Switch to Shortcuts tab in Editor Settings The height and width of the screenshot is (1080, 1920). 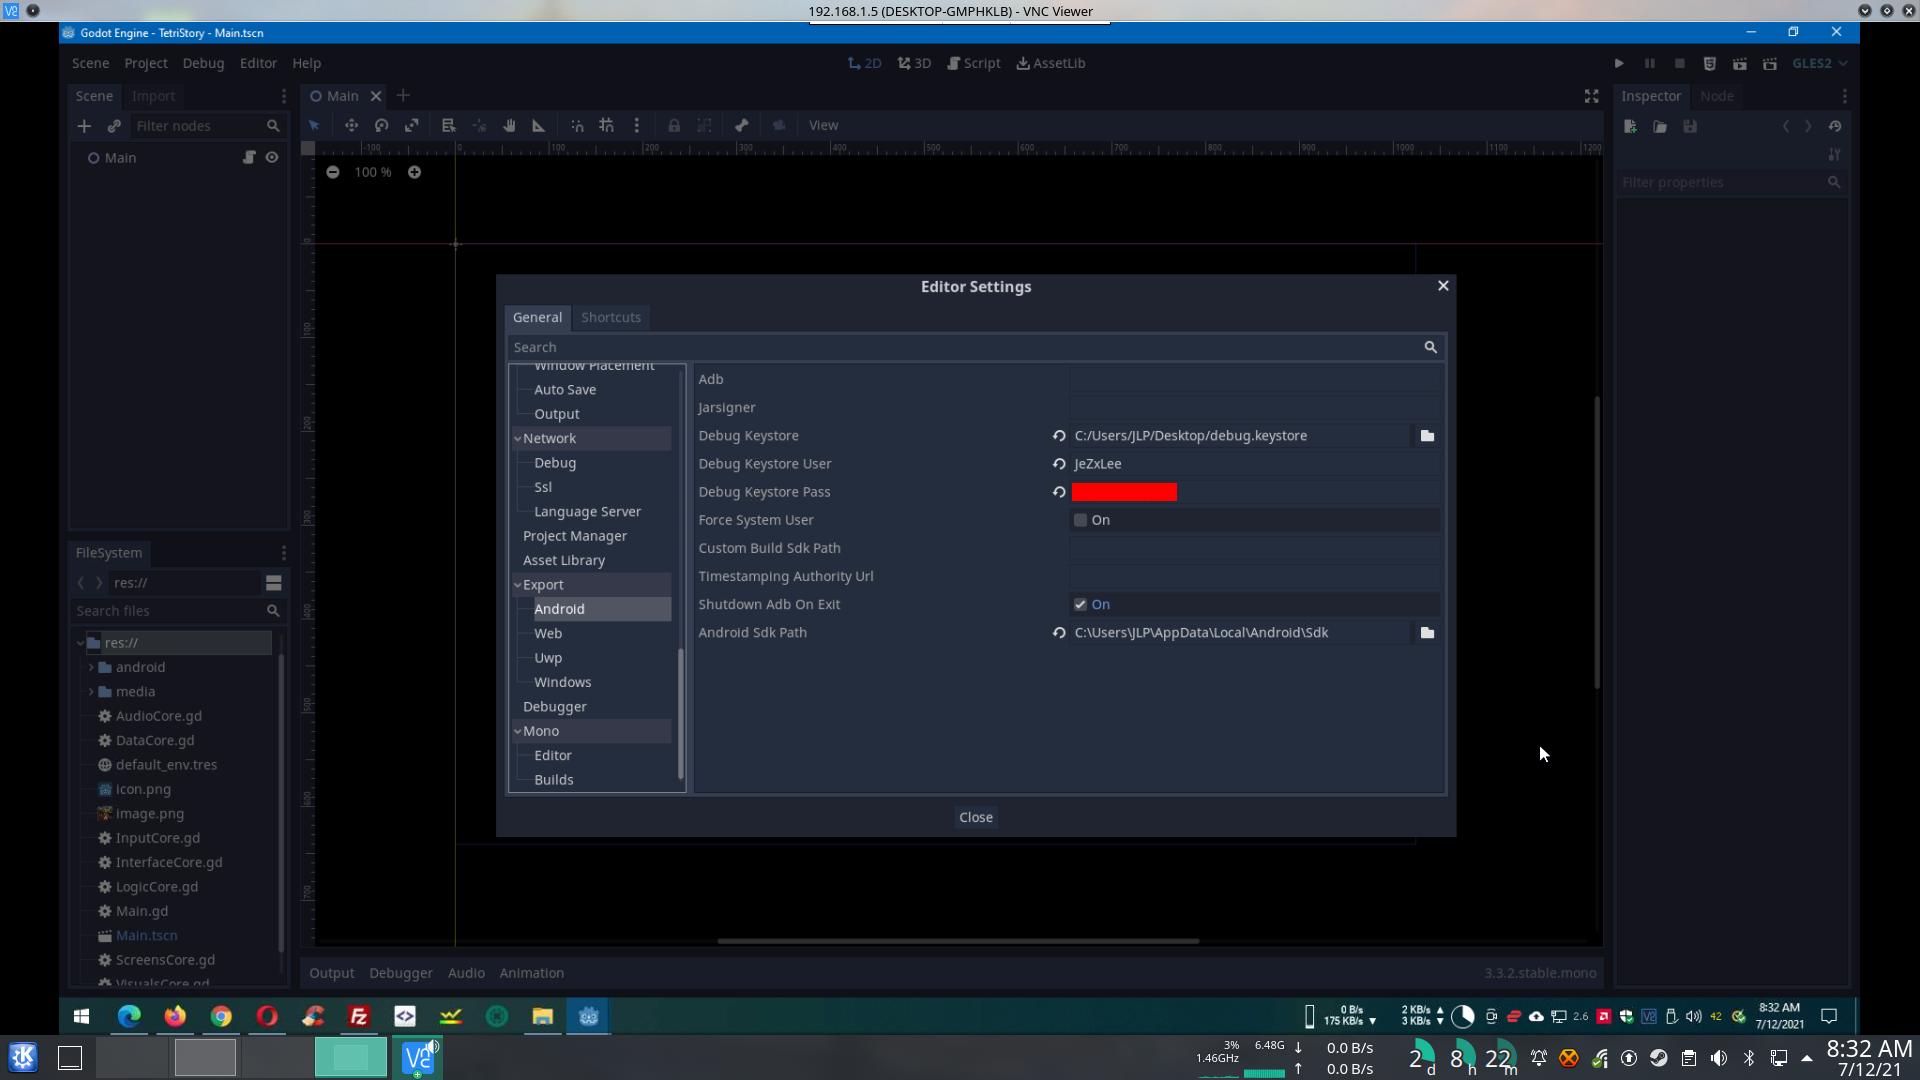pyautogui.click(x=611, y=317)
